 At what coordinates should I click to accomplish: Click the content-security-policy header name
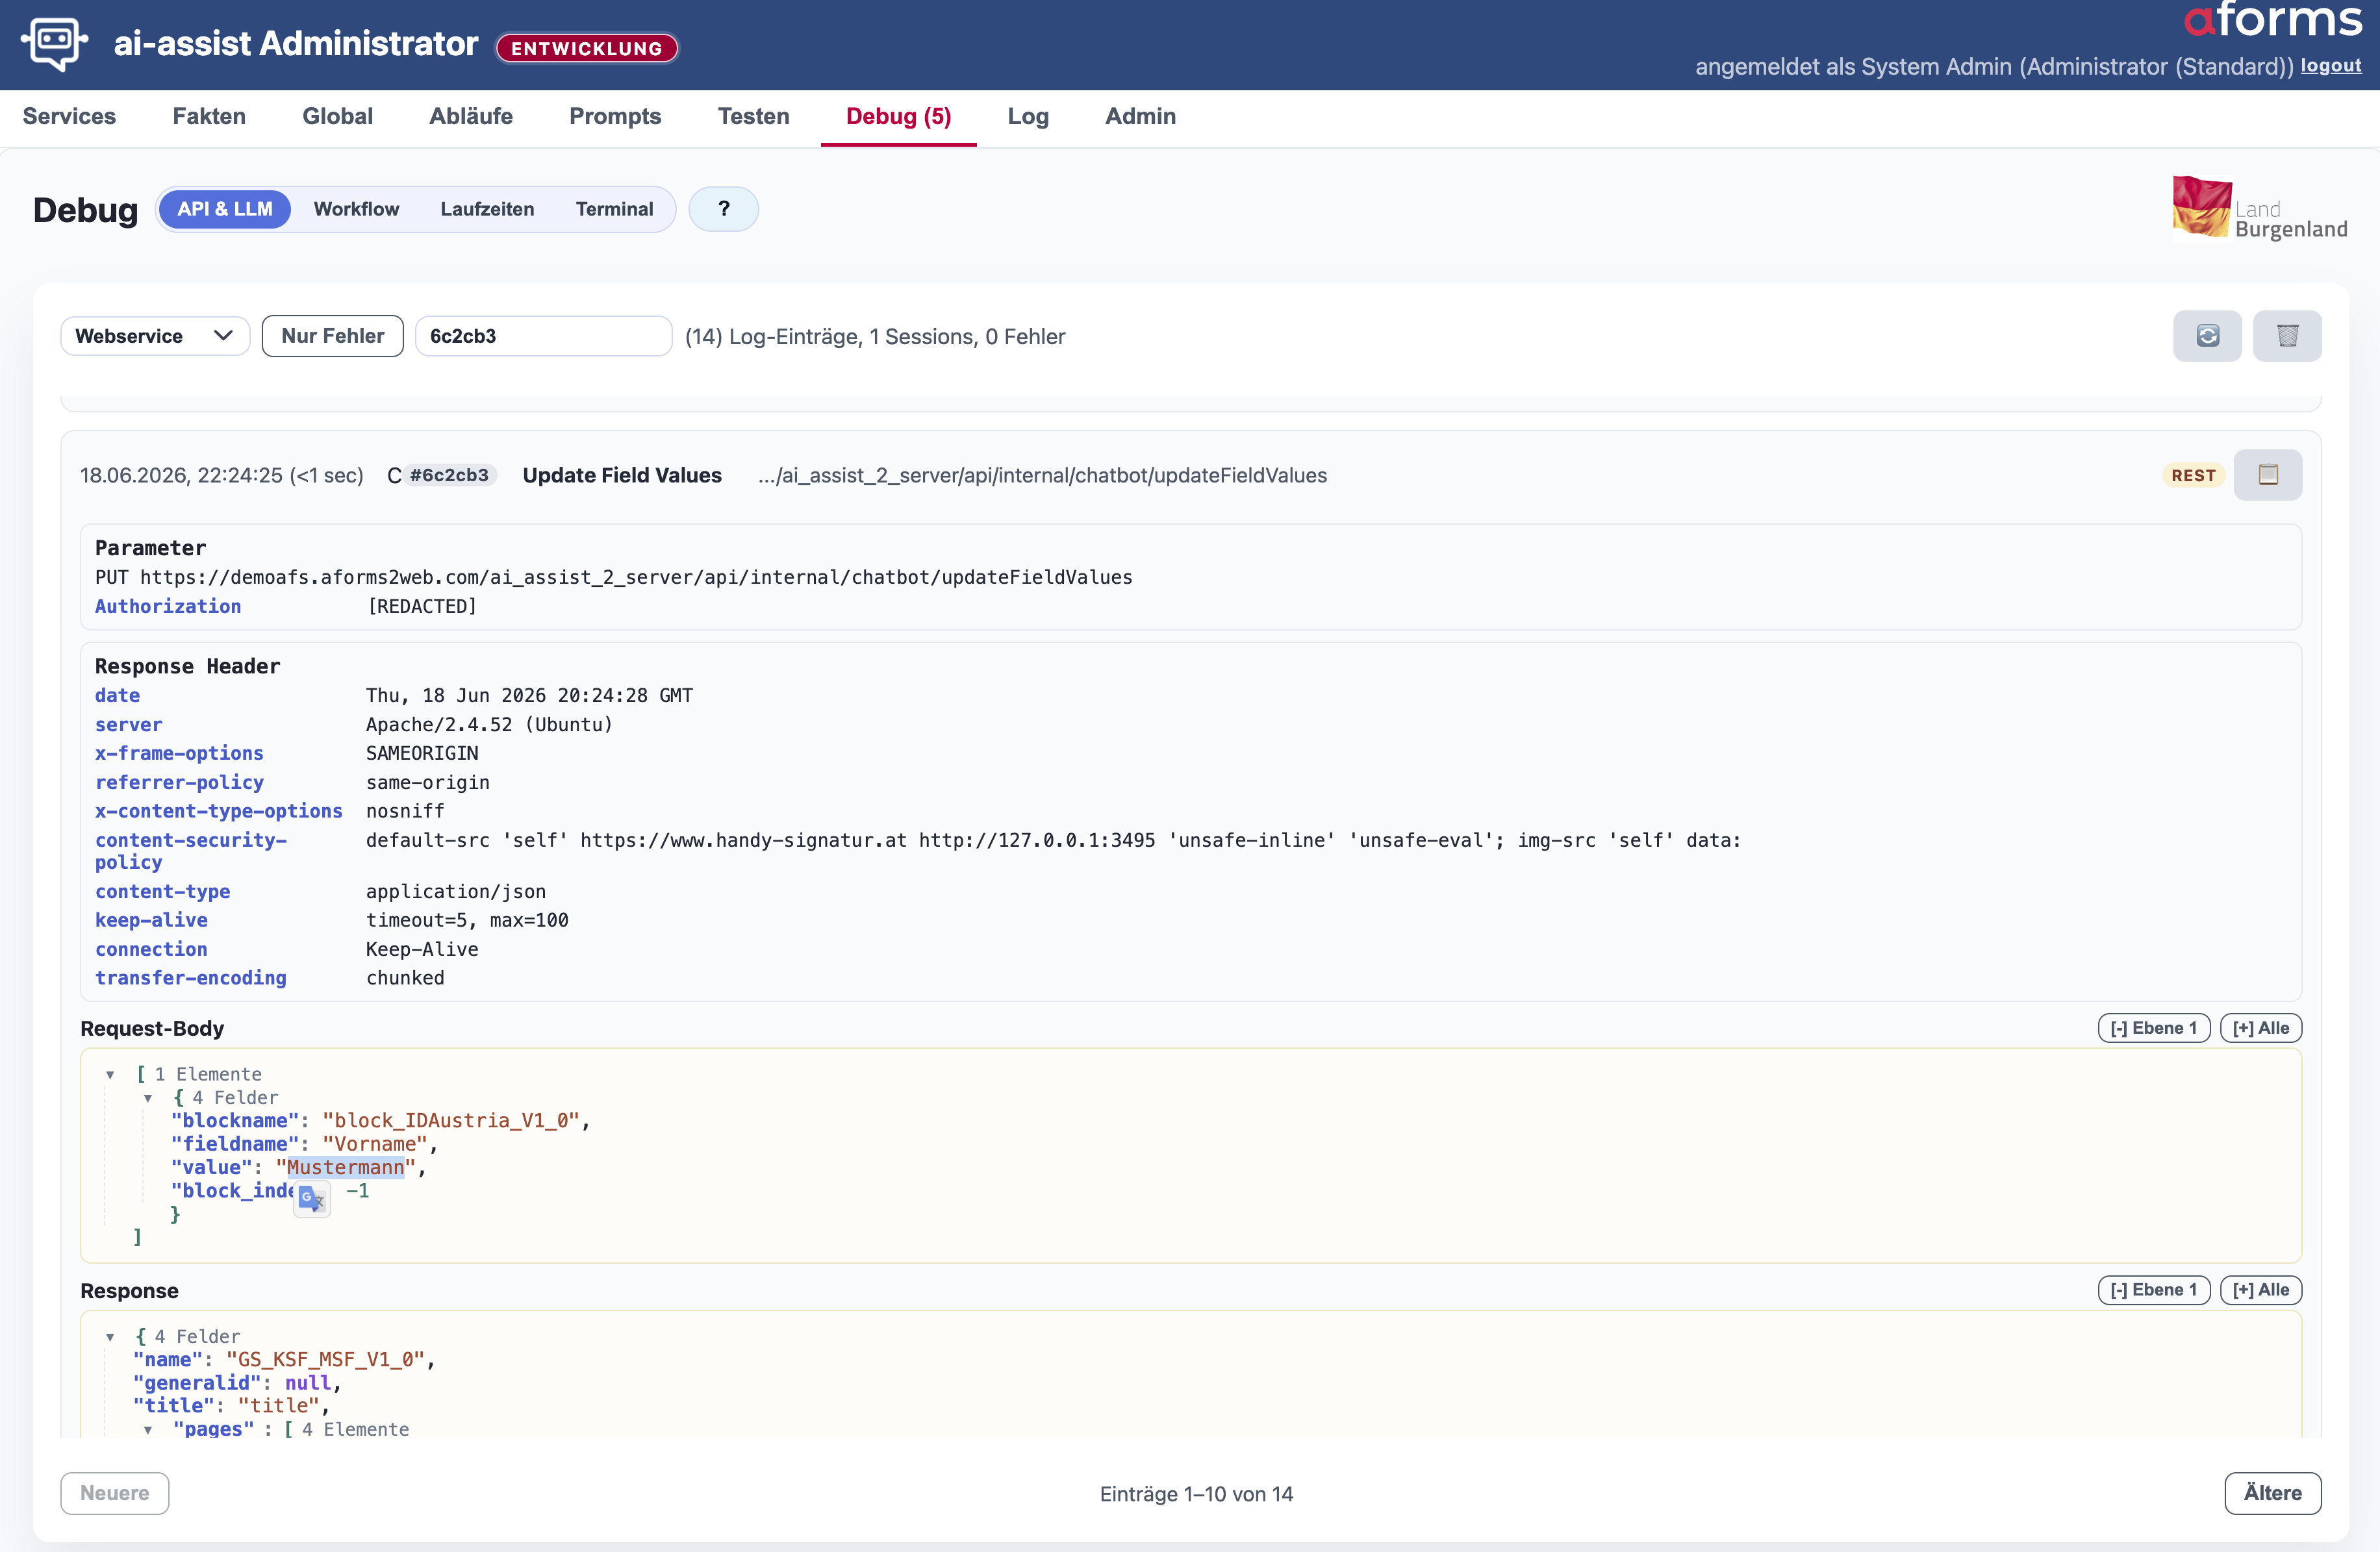pyautogui.click(x=191, y=851)
